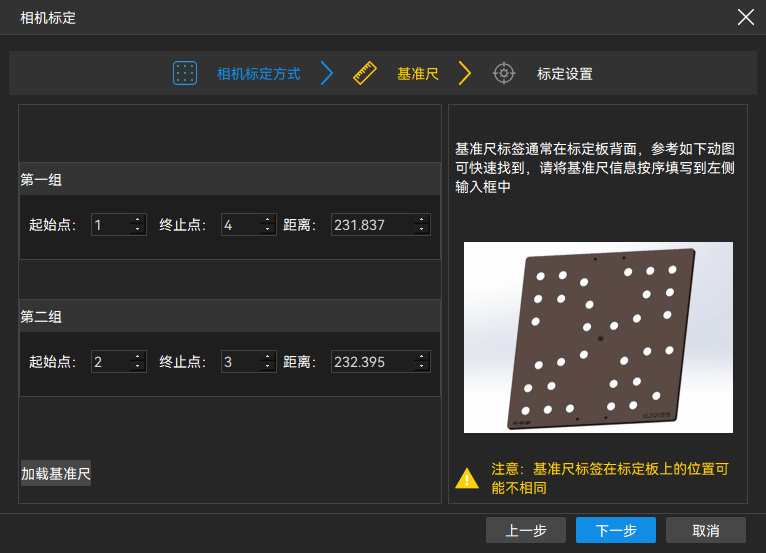
Task: Click second group 距离 field showing 232.395
Action: pyautogui.click(x=372, y=362)
